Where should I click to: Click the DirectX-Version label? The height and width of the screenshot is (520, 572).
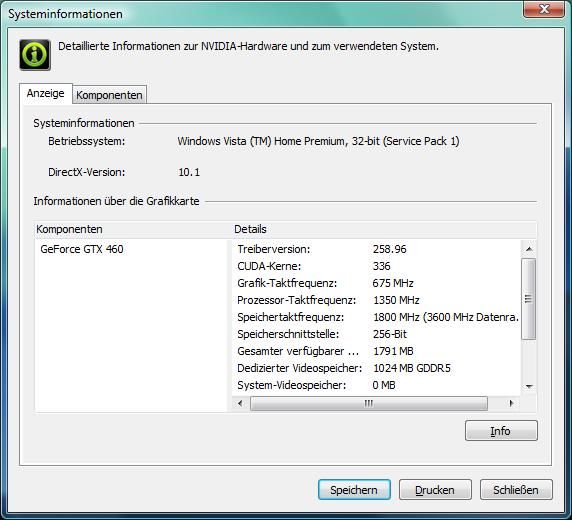(87, 172)
